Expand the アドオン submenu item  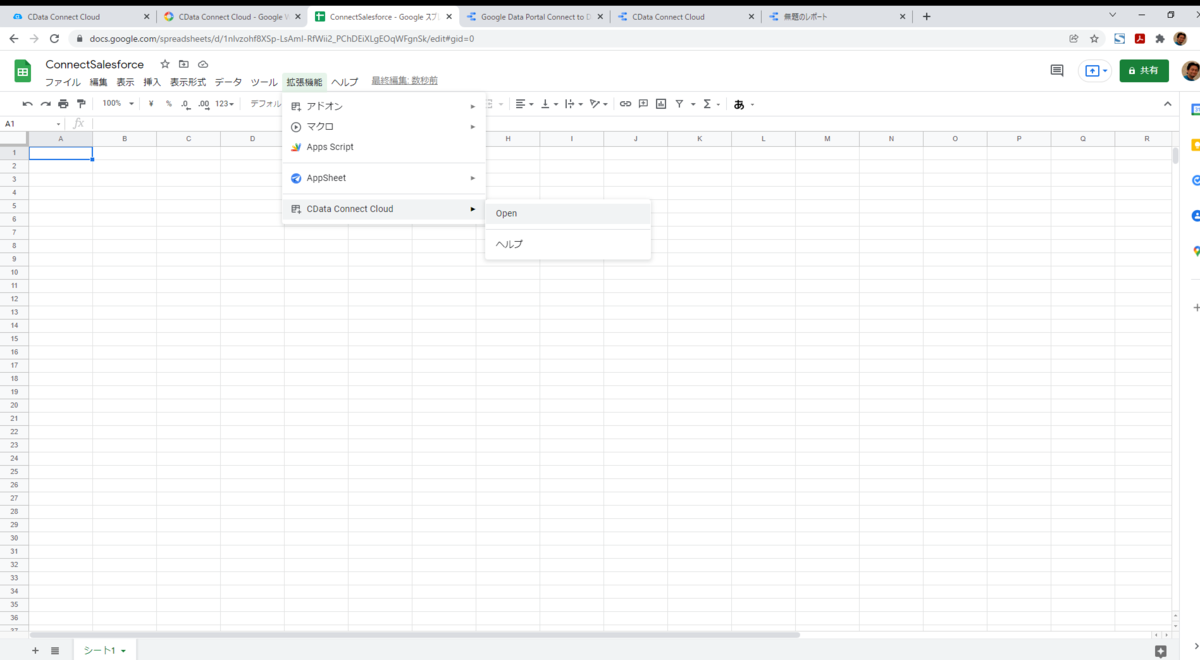point(384,106)
